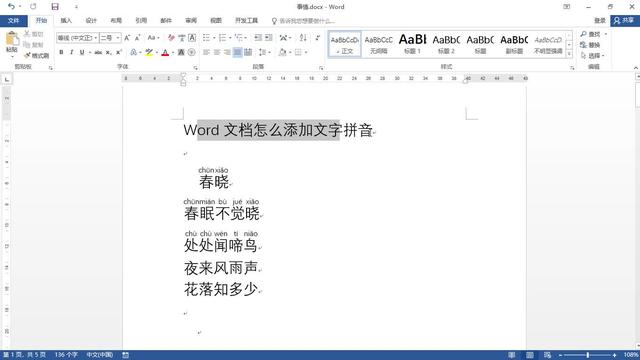640x360 pixels.
Task: Apply the Heading 2 (标题 2) style
Action: 446,44
